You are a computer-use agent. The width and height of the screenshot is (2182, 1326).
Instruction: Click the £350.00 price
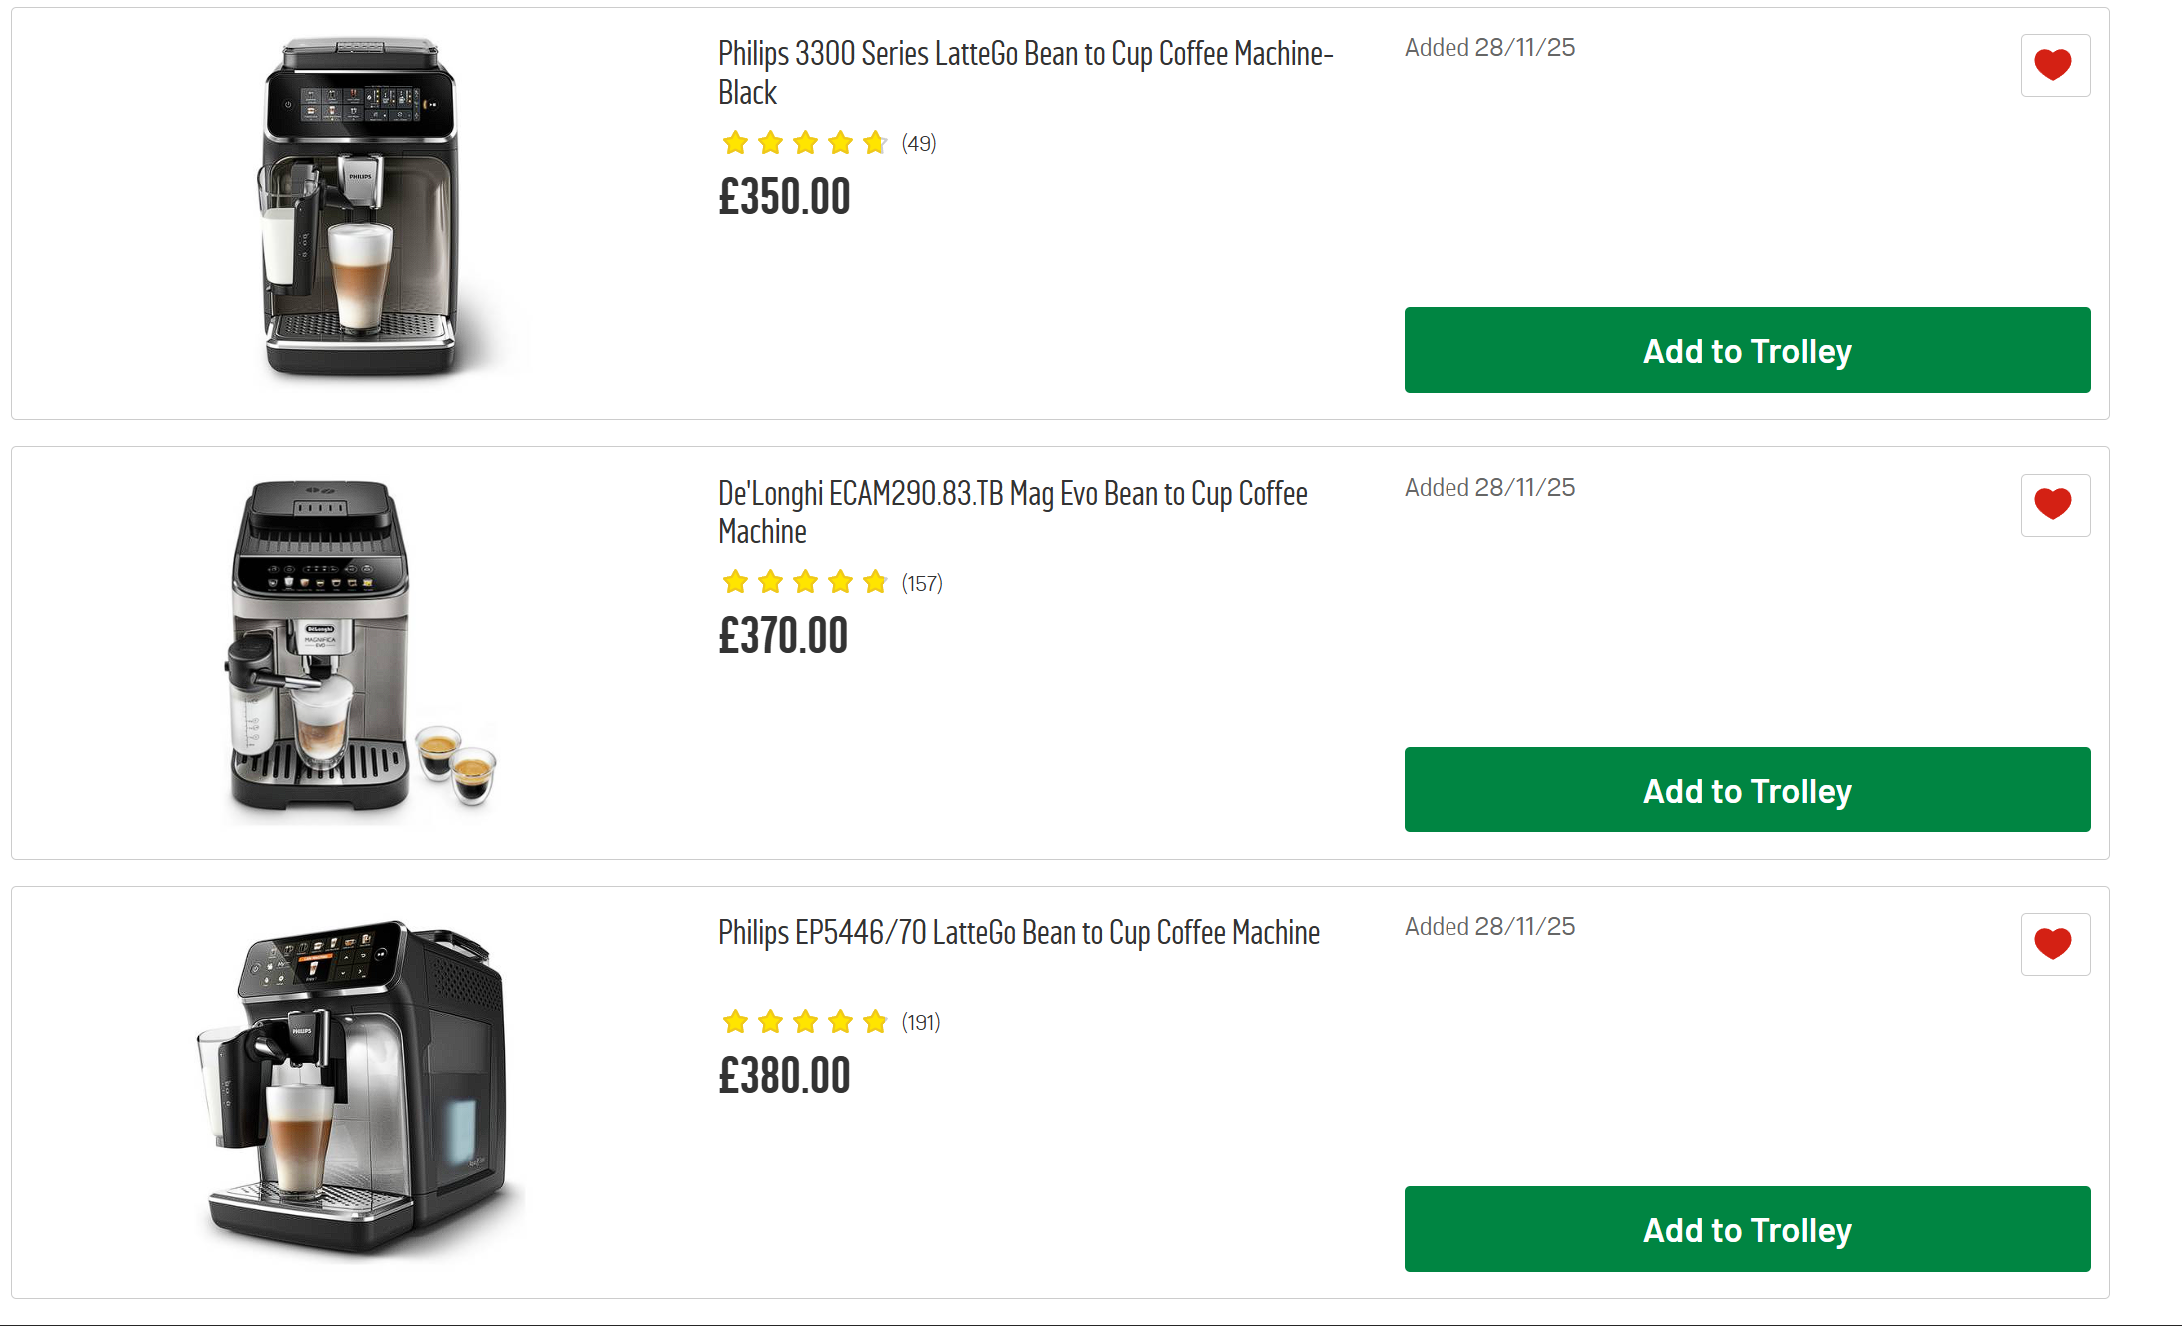click(784, 197)
